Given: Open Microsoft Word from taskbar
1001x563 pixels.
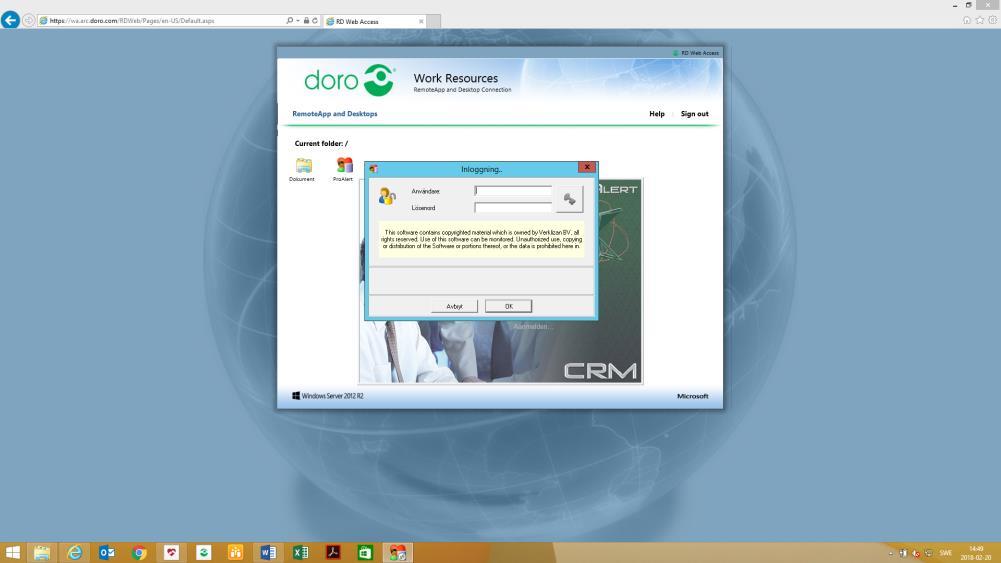Looking at the screenshot, I should (x=268, y=552).
